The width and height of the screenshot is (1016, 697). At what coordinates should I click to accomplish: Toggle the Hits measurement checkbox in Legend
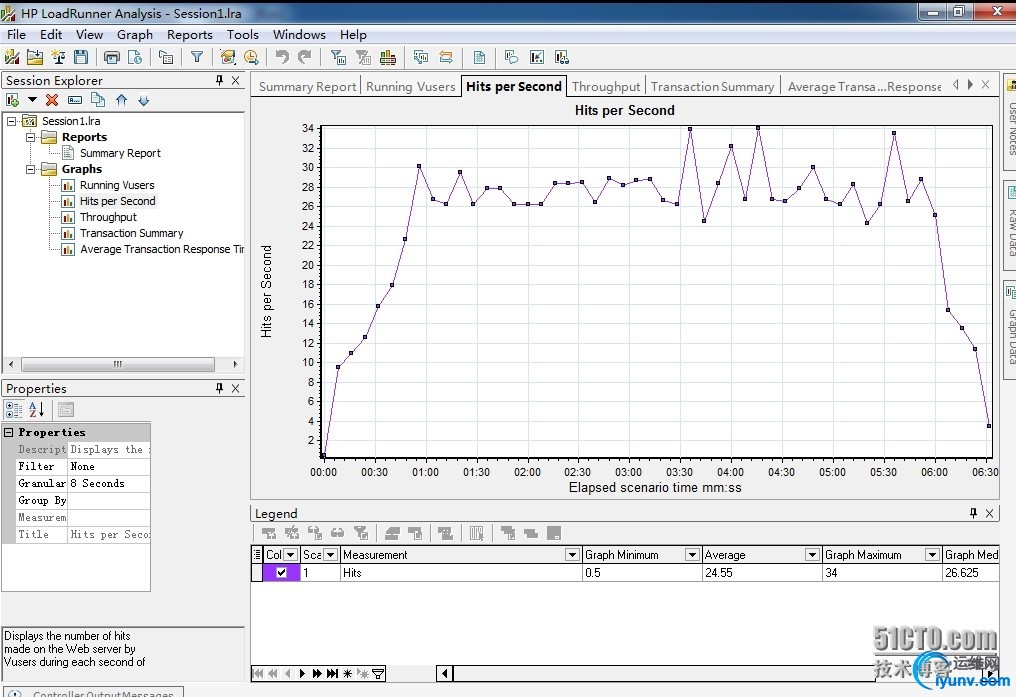(x=281, y=573)
